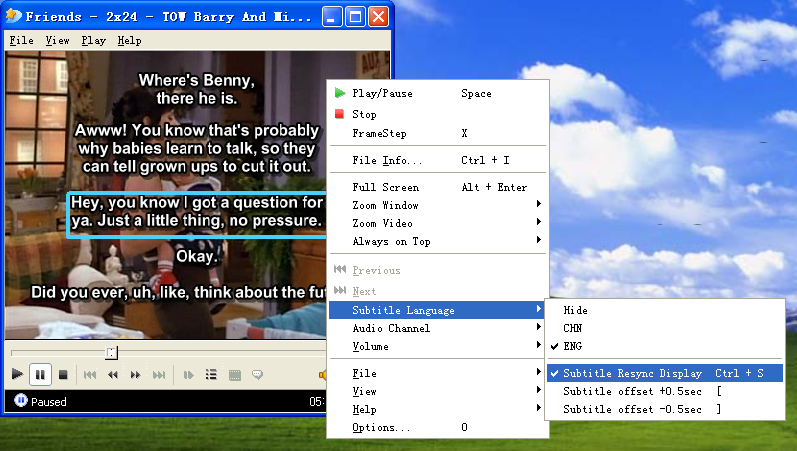797x451 pixels.
Task: Open File menu in menu bar
Action: point(21,41)
